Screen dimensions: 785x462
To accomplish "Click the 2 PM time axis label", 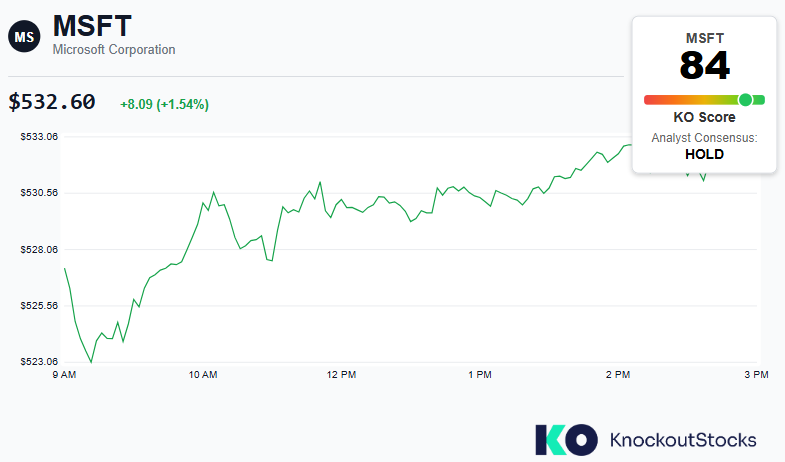I will 618,374.
